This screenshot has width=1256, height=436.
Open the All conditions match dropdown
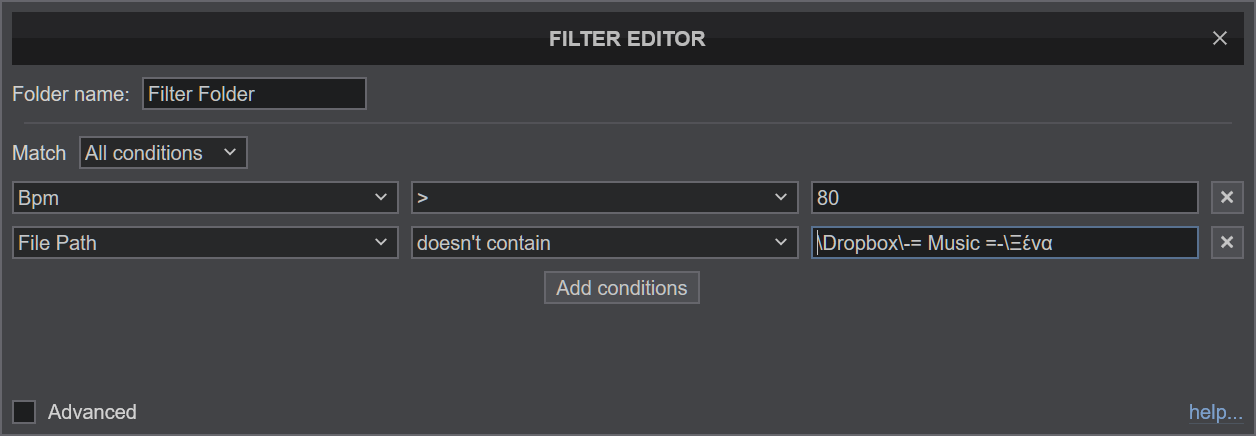pos(163,153)
